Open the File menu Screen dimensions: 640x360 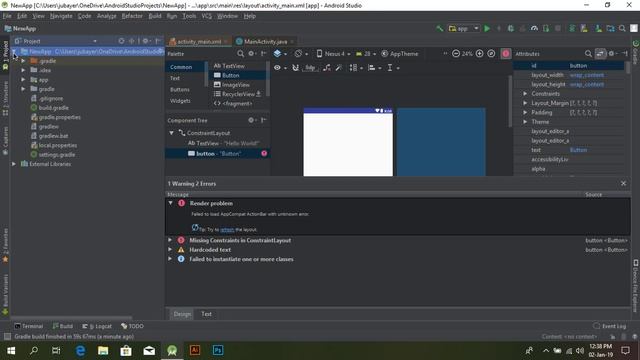(7, 16)
